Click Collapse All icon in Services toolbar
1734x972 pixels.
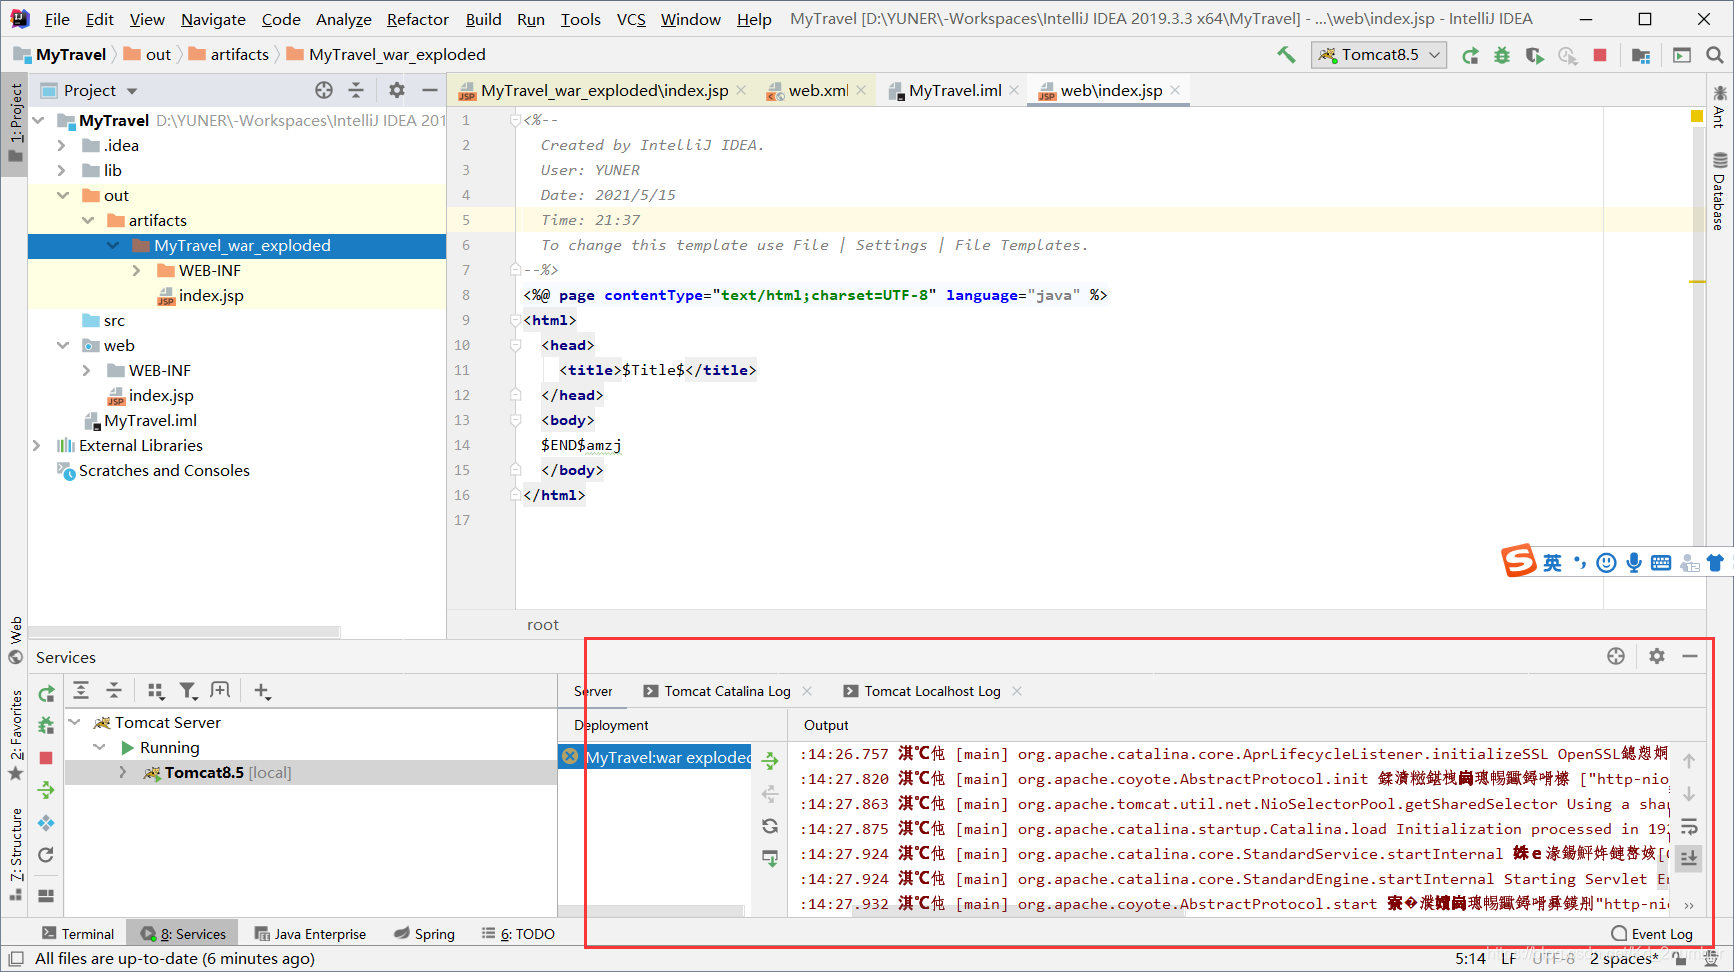pos(114,691)
